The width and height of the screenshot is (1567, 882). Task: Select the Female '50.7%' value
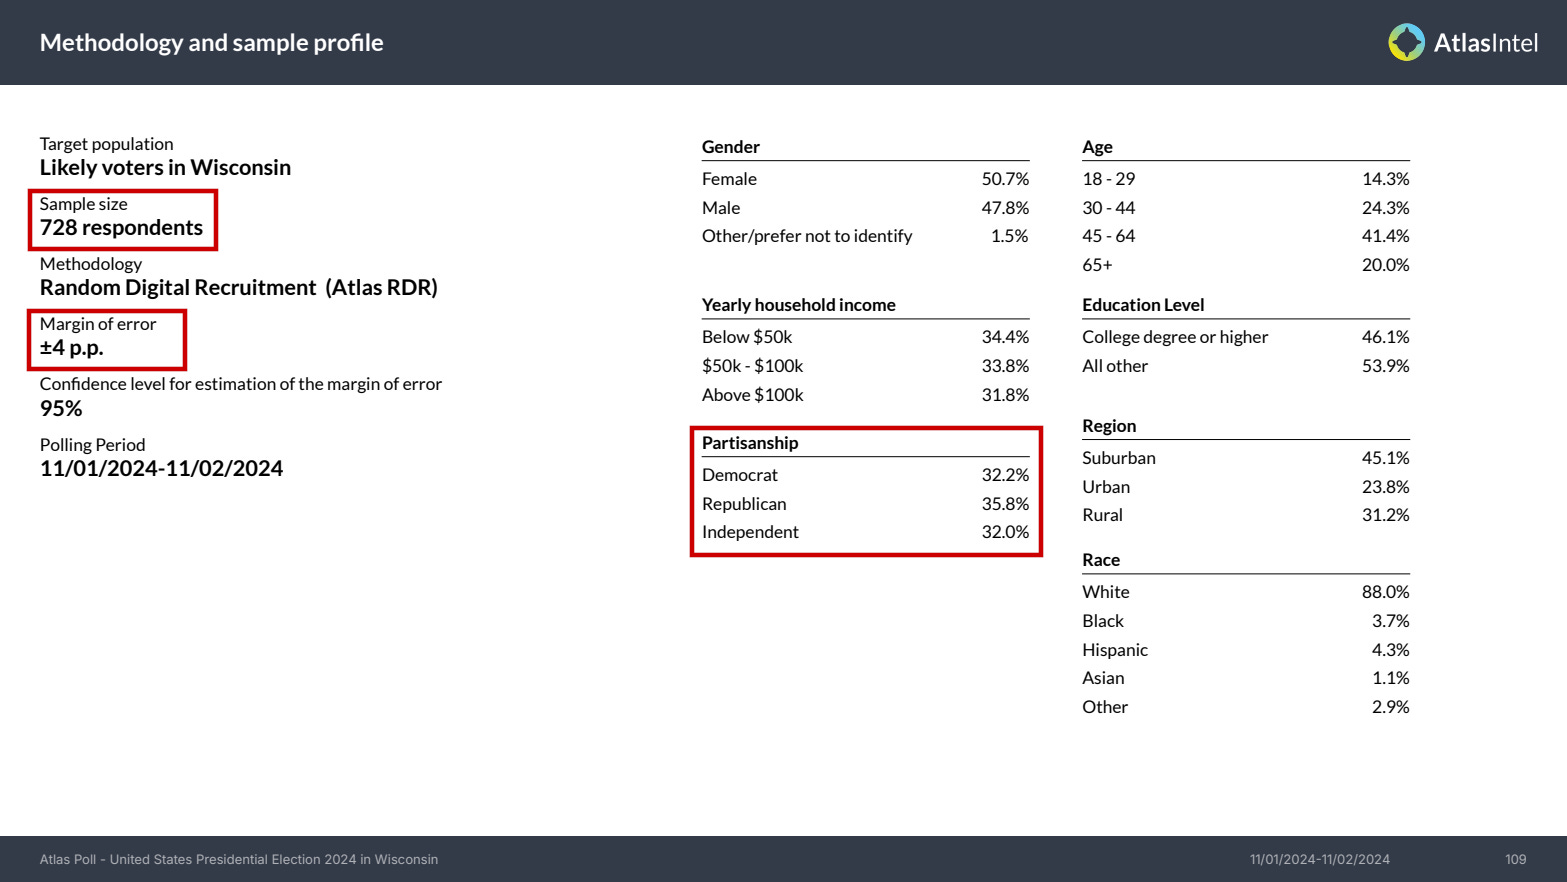tap(1005, 179)
